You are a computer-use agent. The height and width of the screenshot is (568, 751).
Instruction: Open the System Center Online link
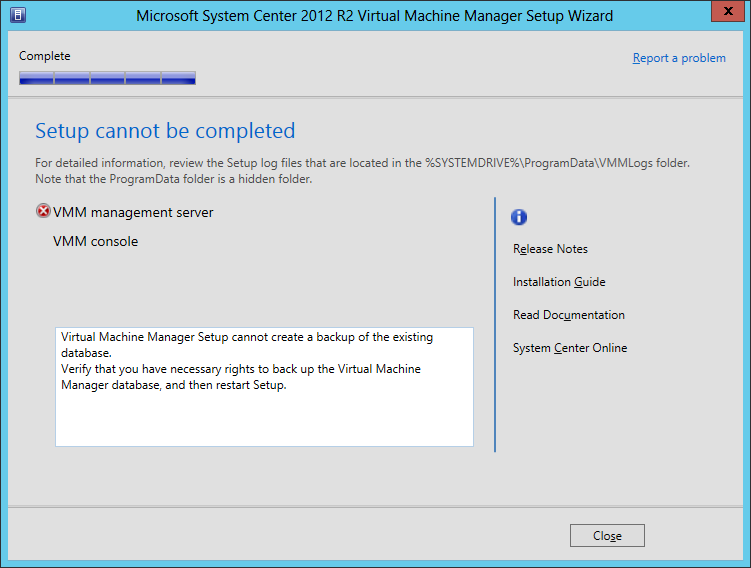click(x=569, y=348)
